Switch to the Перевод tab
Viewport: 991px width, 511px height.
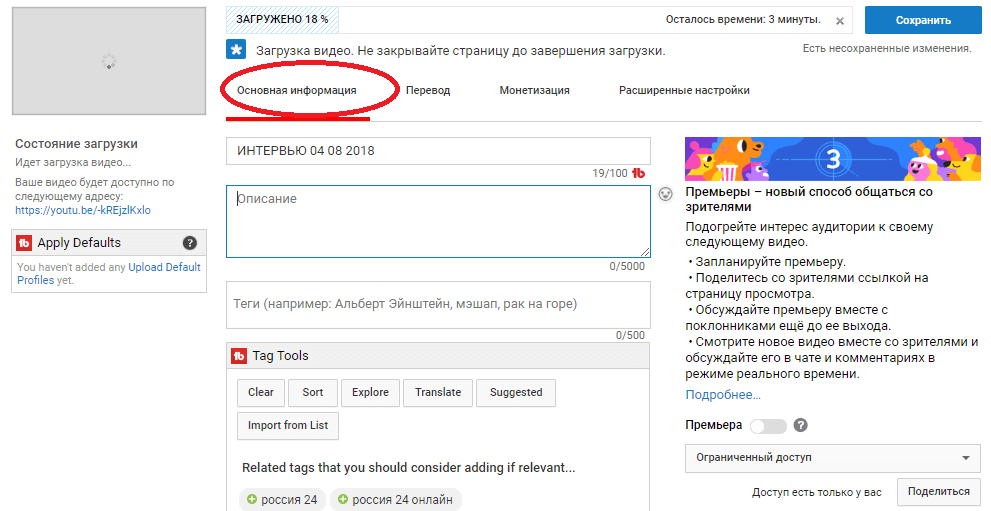[428, 90]
